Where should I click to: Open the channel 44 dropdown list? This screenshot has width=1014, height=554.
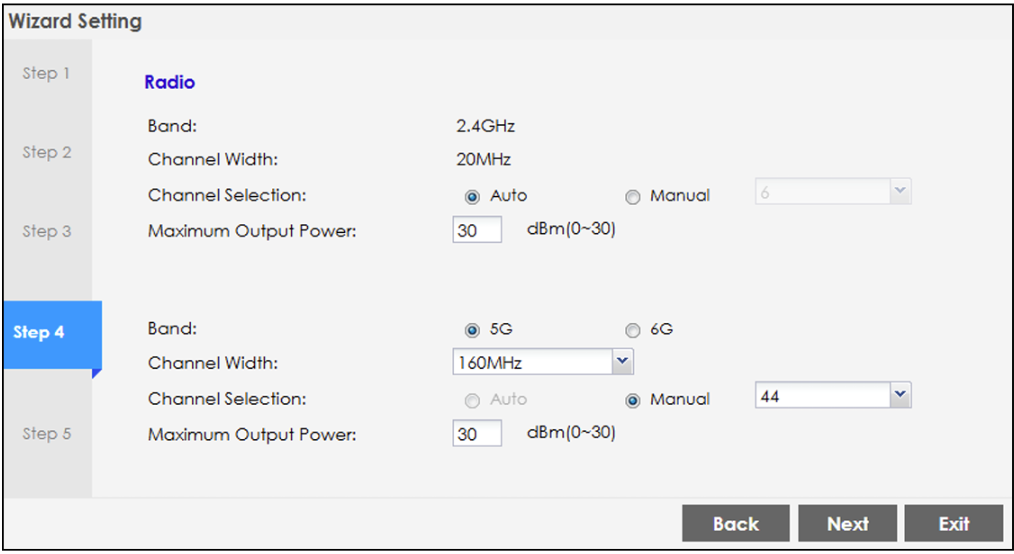pyautogui.click(x=832, y=397)
